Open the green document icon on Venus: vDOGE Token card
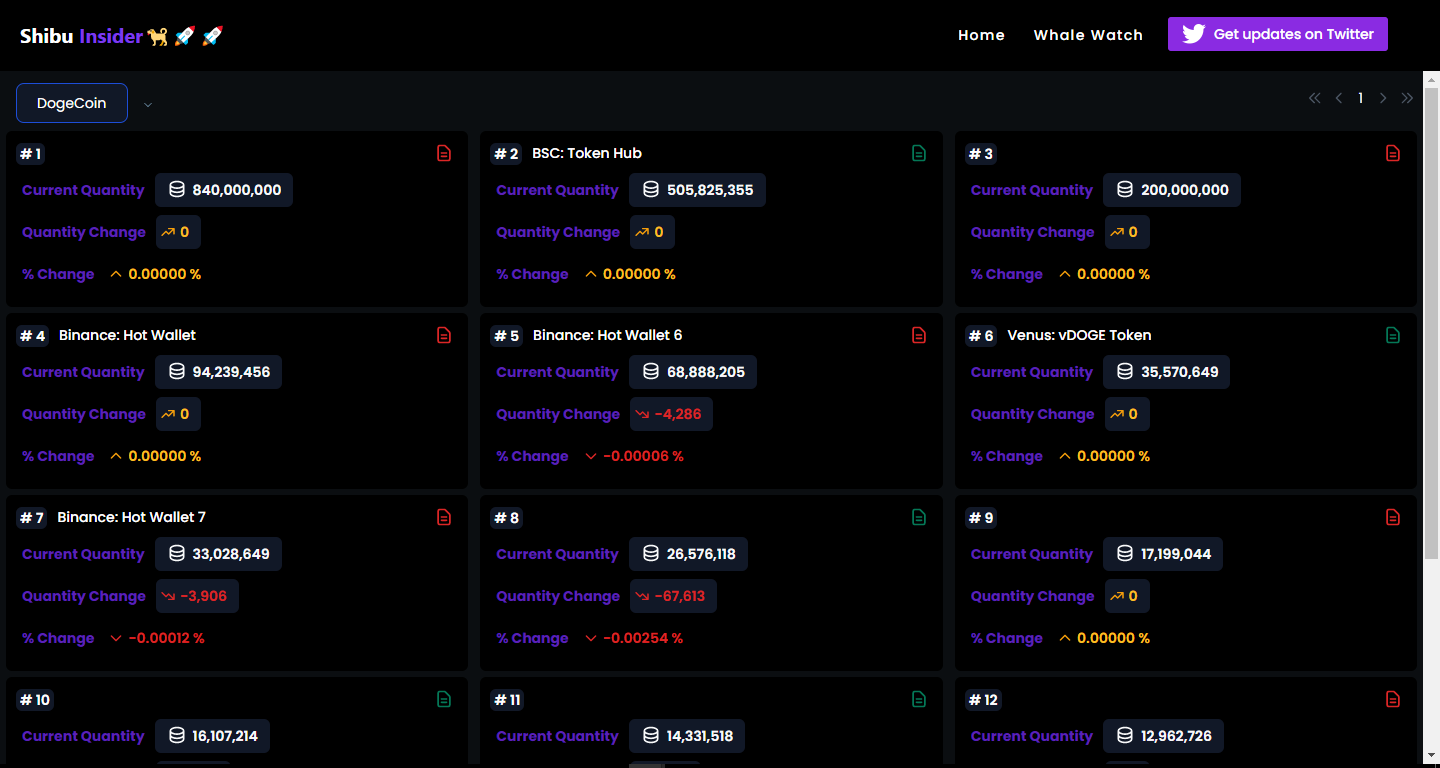 [1393, 335]
